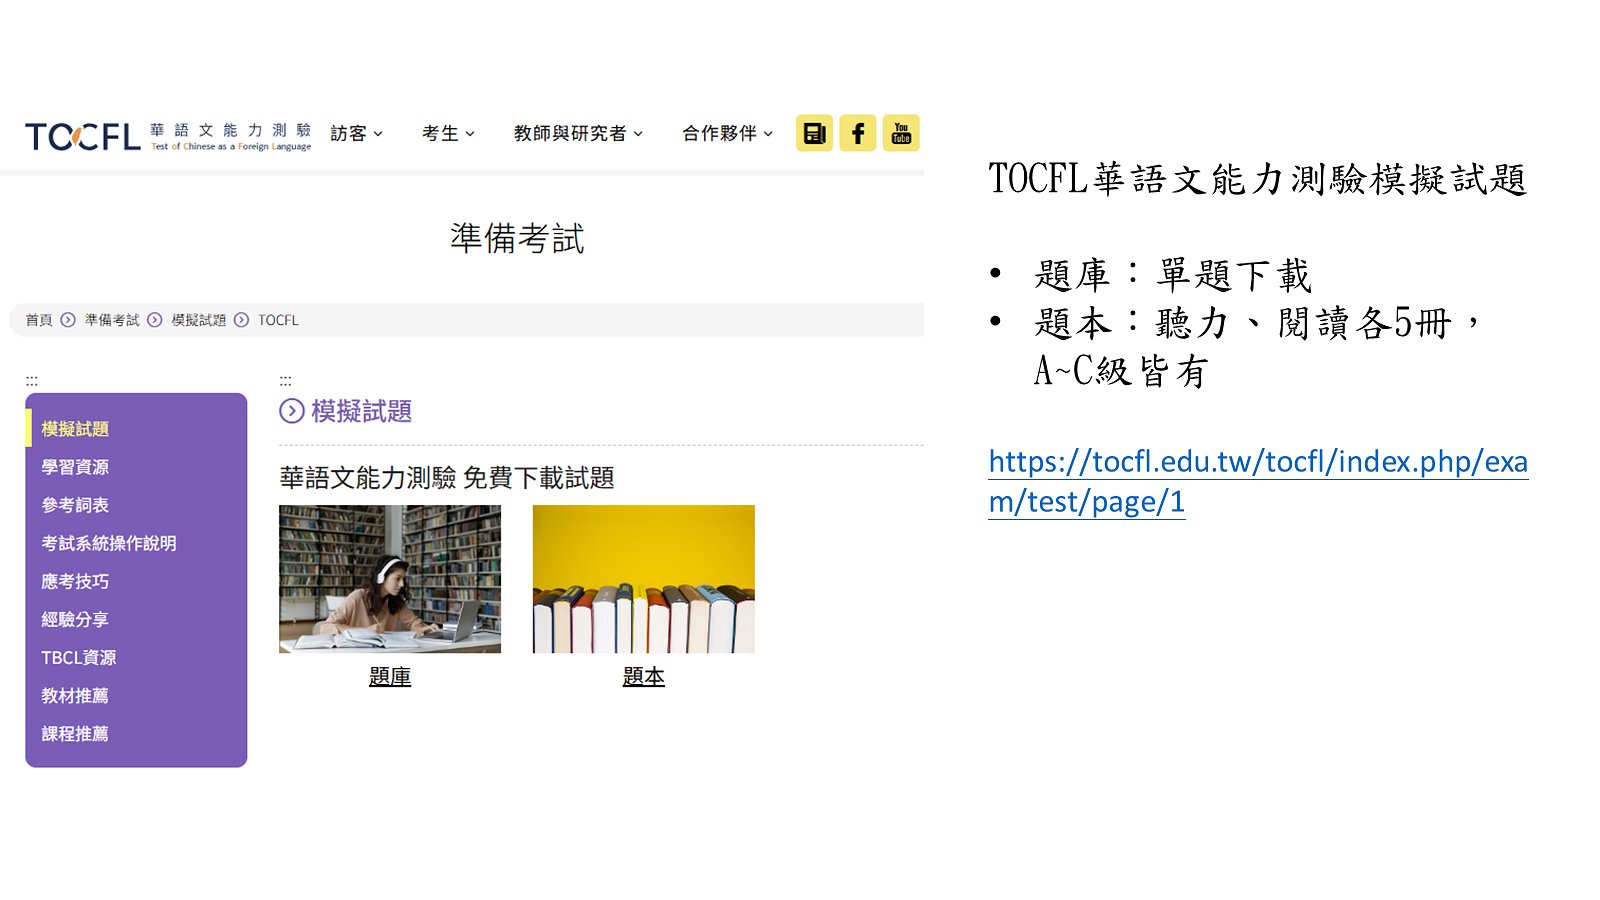Expand the 教師與研究者 dropdown menu
Screen dimensions: 1600x900
click(x=578, y=133)
